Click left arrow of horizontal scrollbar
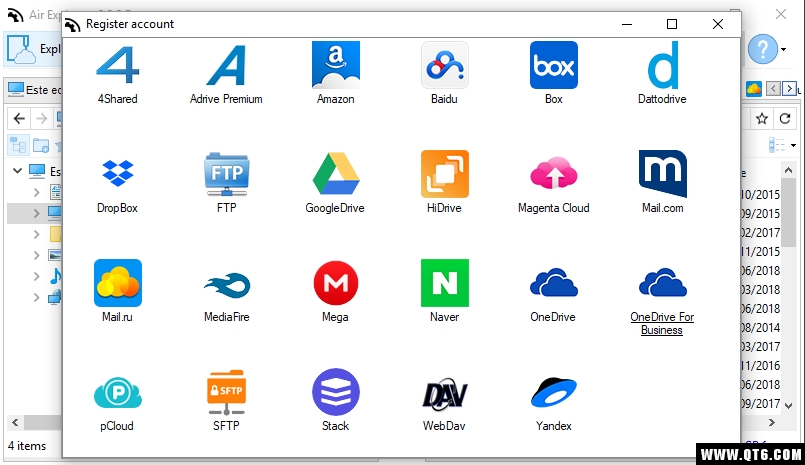 (15, 422)
